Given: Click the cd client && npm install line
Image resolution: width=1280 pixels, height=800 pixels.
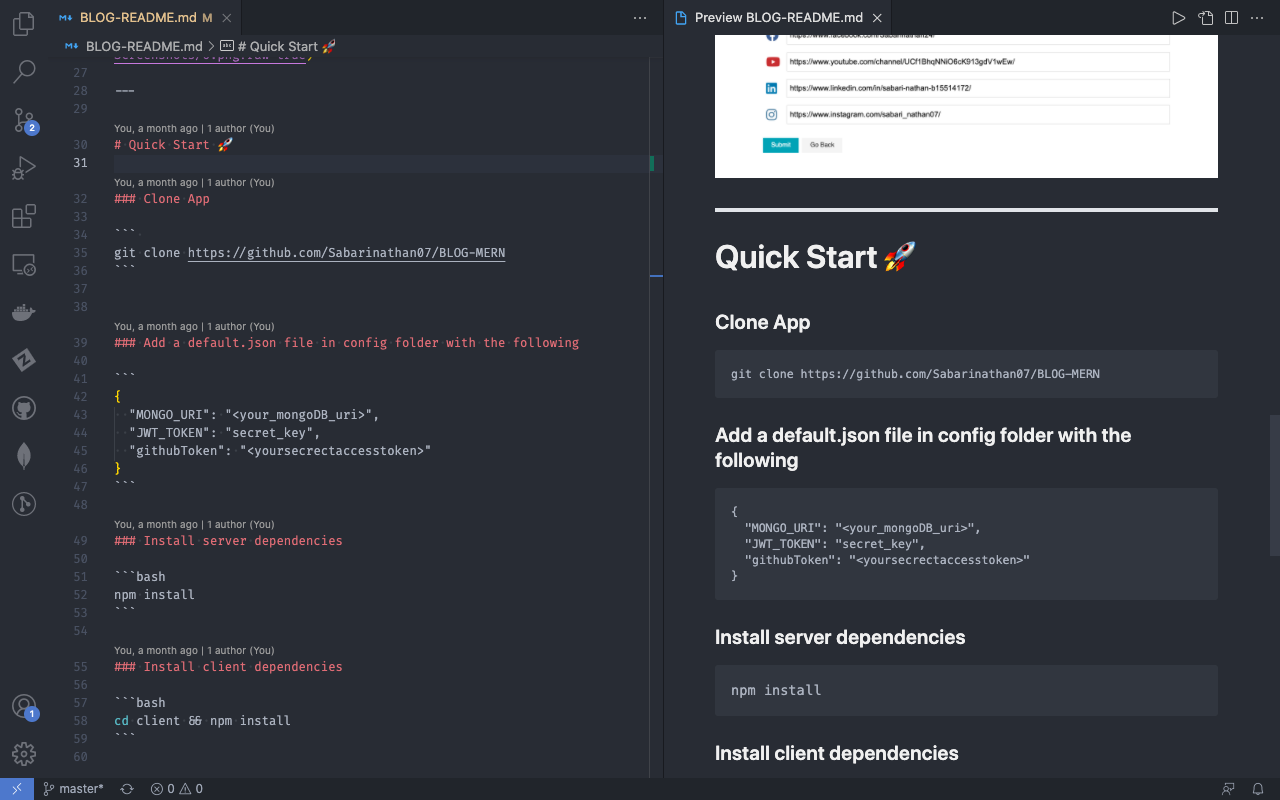Looking at the screenshot, I should coord(202,721).
